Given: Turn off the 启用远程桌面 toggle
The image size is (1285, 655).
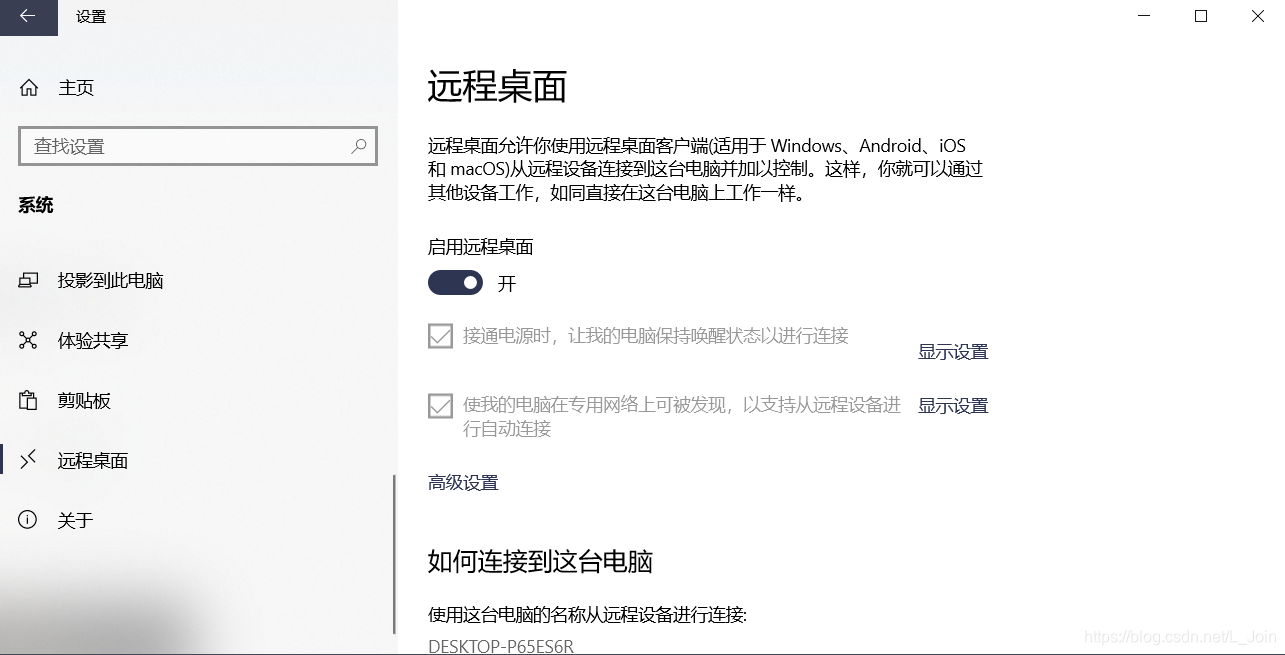Looking at the screenshot, I should coord(455,283).
